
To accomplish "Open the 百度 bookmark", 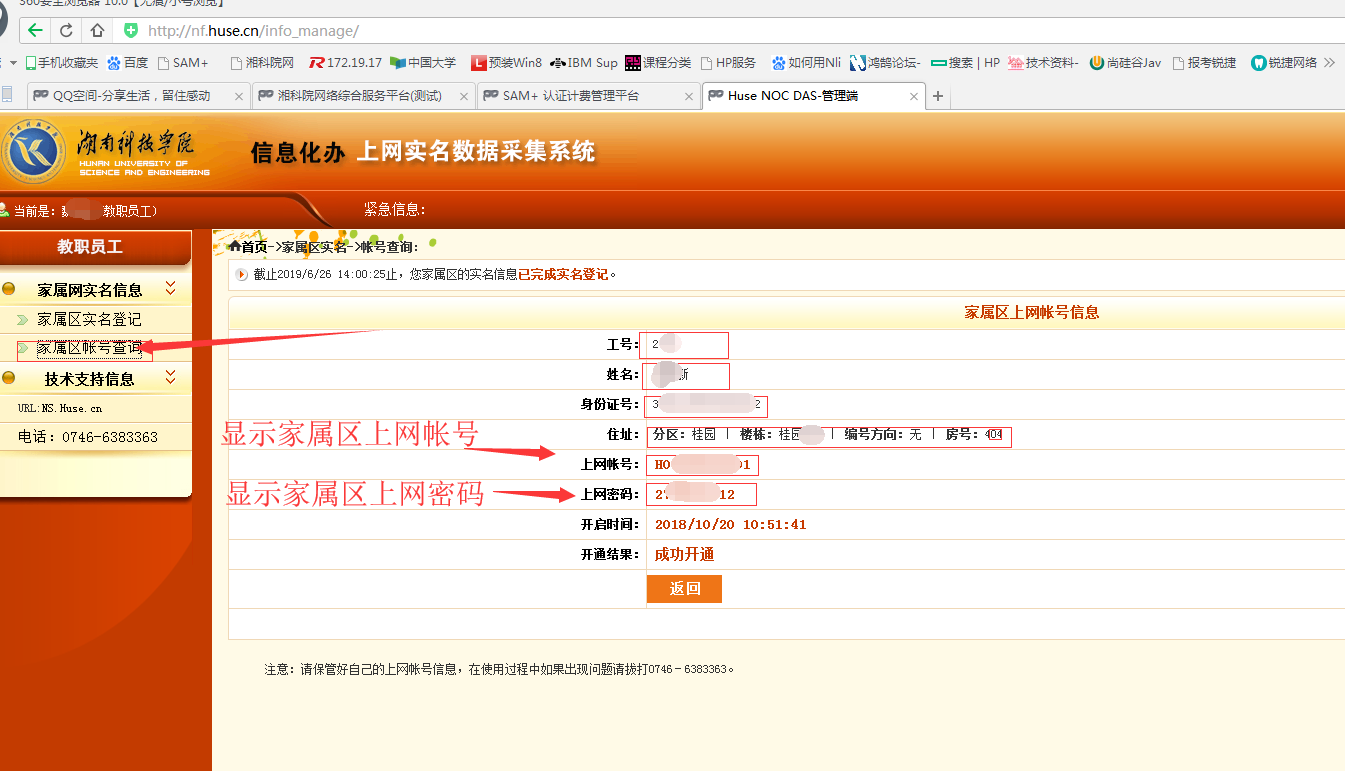I will (x=127, y=62).
